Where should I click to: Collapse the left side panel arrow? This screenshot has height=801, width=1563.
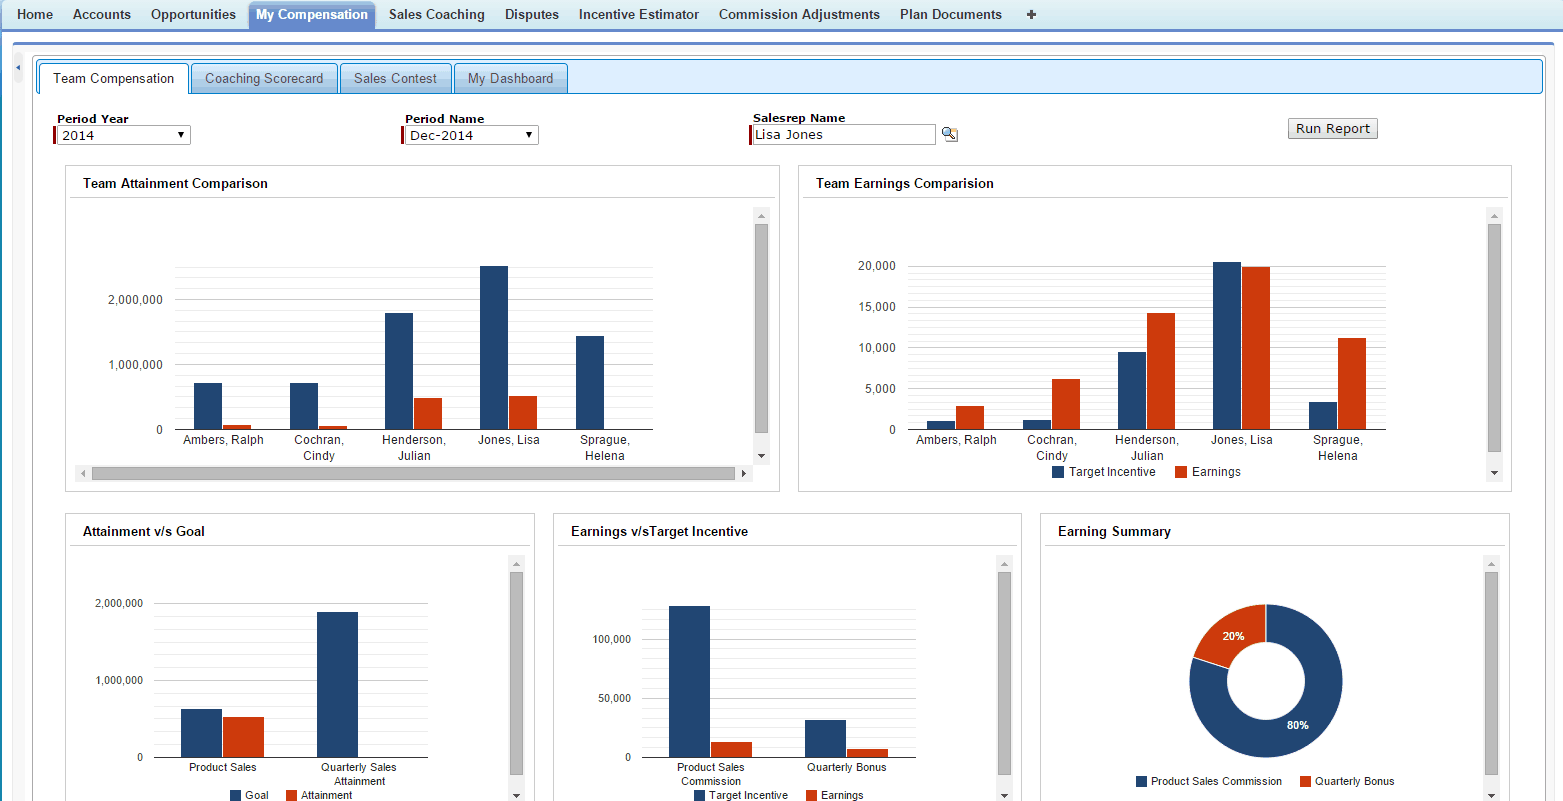(18, 68)
